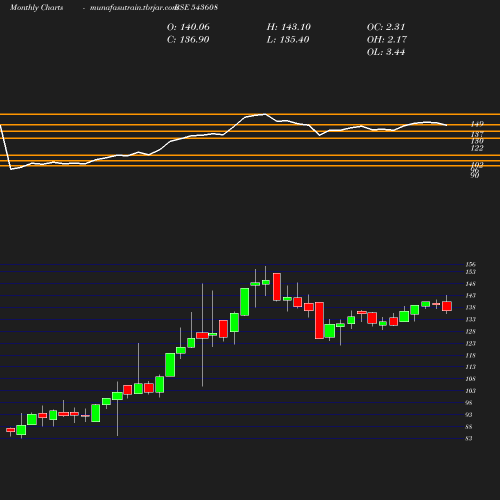Screen dimensions: 500x500
Task: Click the first small red candle at chart's left
Action: (x=11, y=430)
